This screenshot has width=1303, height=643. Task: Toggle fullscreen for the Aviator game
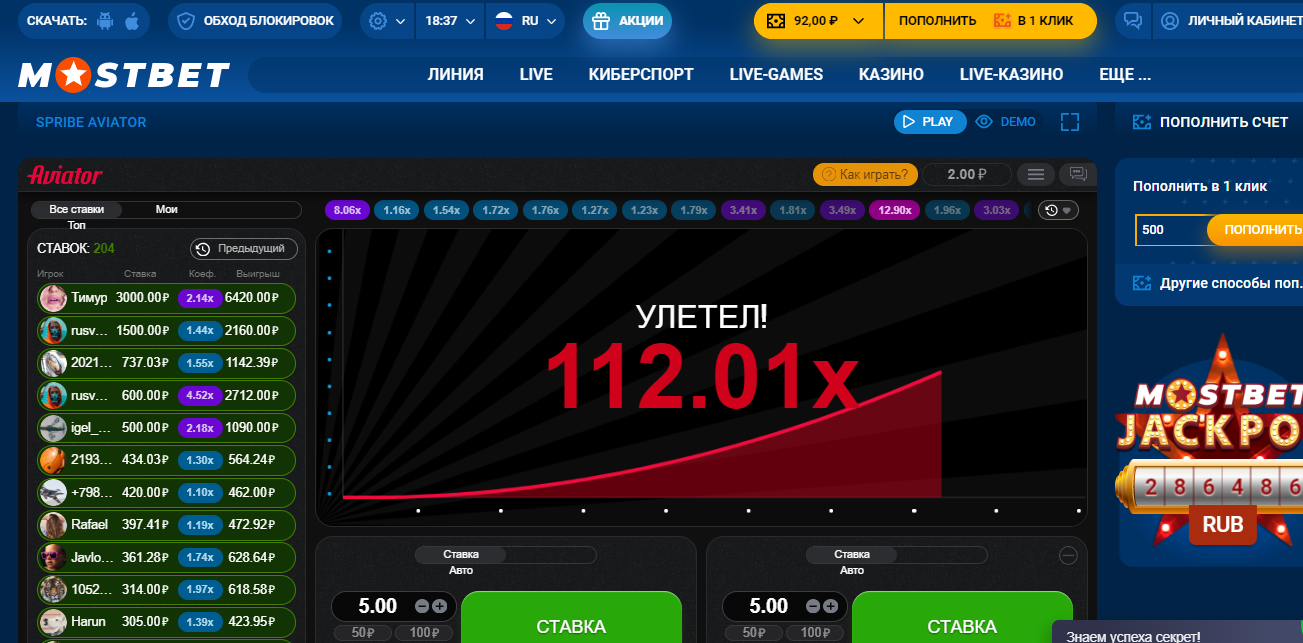[x=1070, y=122]
